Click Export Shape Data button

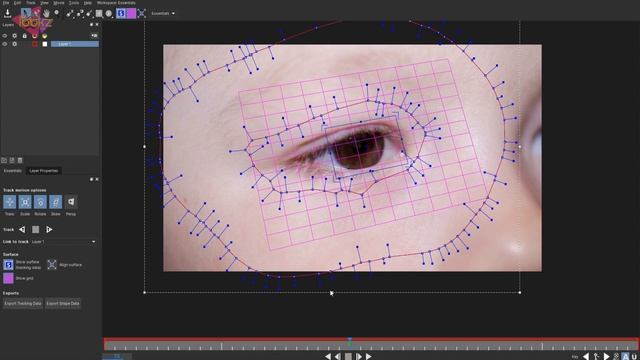tap(63, 304)
